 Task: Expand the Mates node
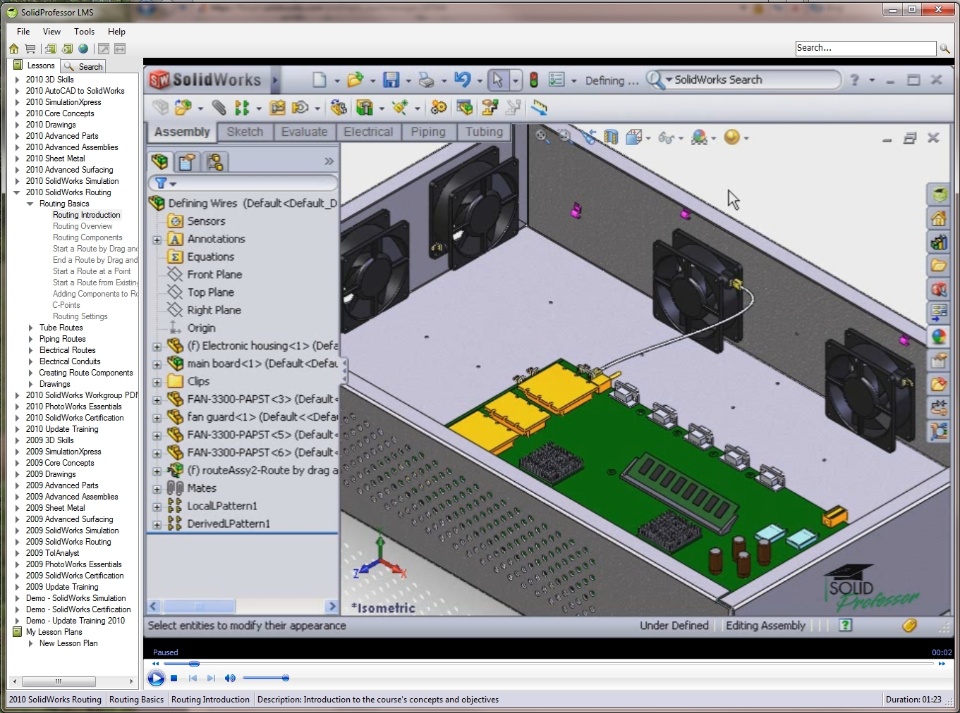[x=157, y=489]
